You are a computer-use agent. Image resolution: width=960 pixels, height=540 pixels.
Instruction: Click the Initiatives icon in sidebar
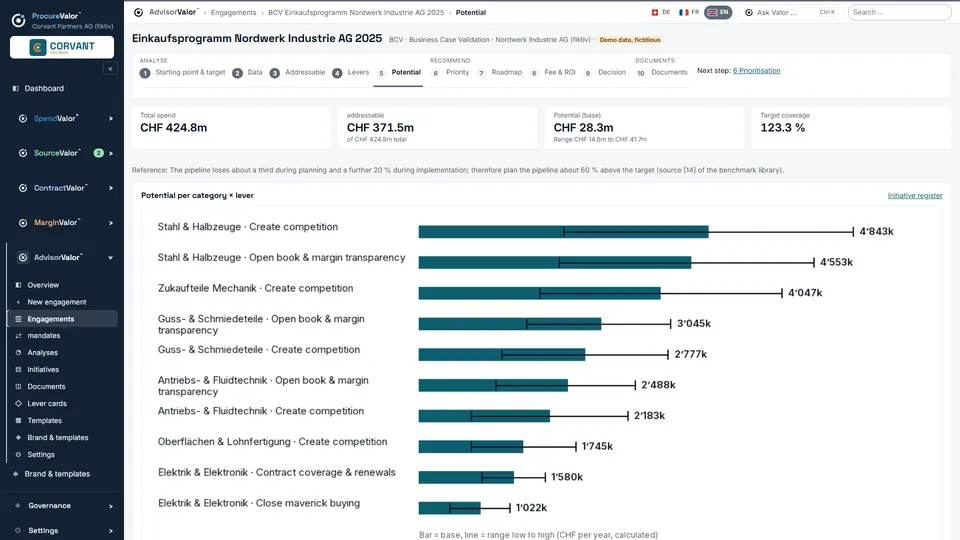click(18, 370)
